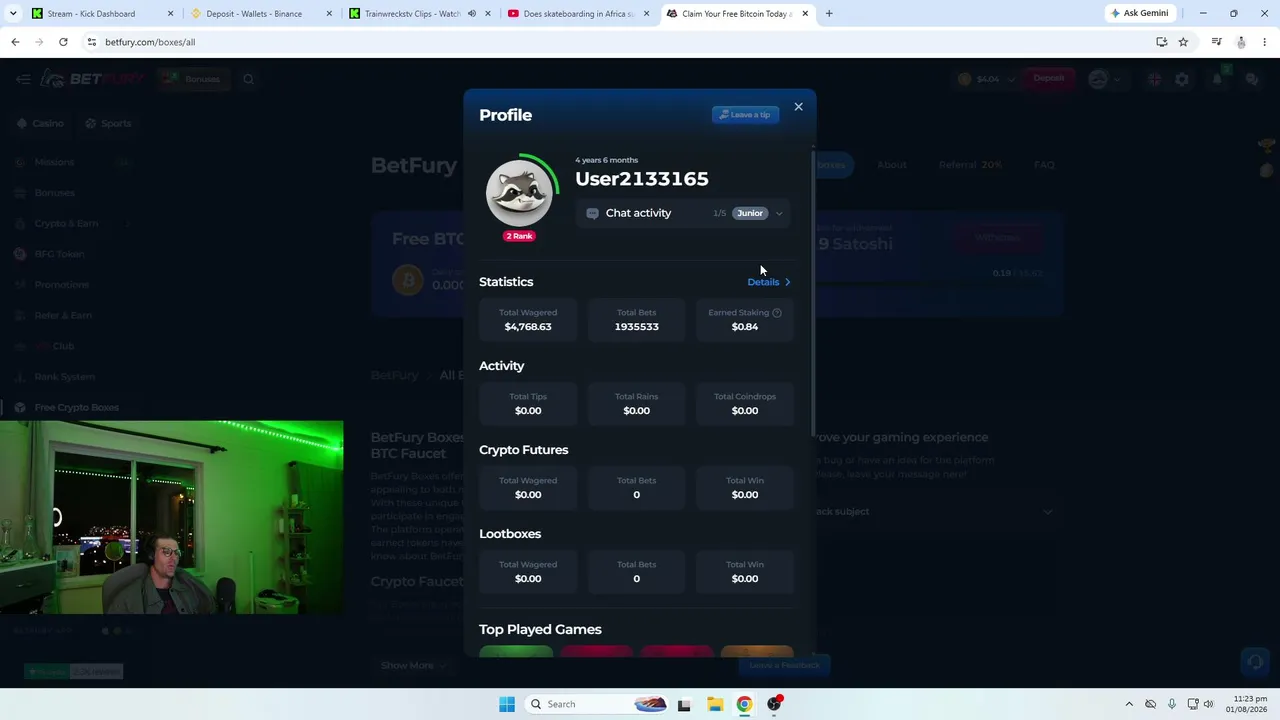Viewport: 1280px width, 720px height.
Task: Click the raccoon profile avatar
Action: 519,192
